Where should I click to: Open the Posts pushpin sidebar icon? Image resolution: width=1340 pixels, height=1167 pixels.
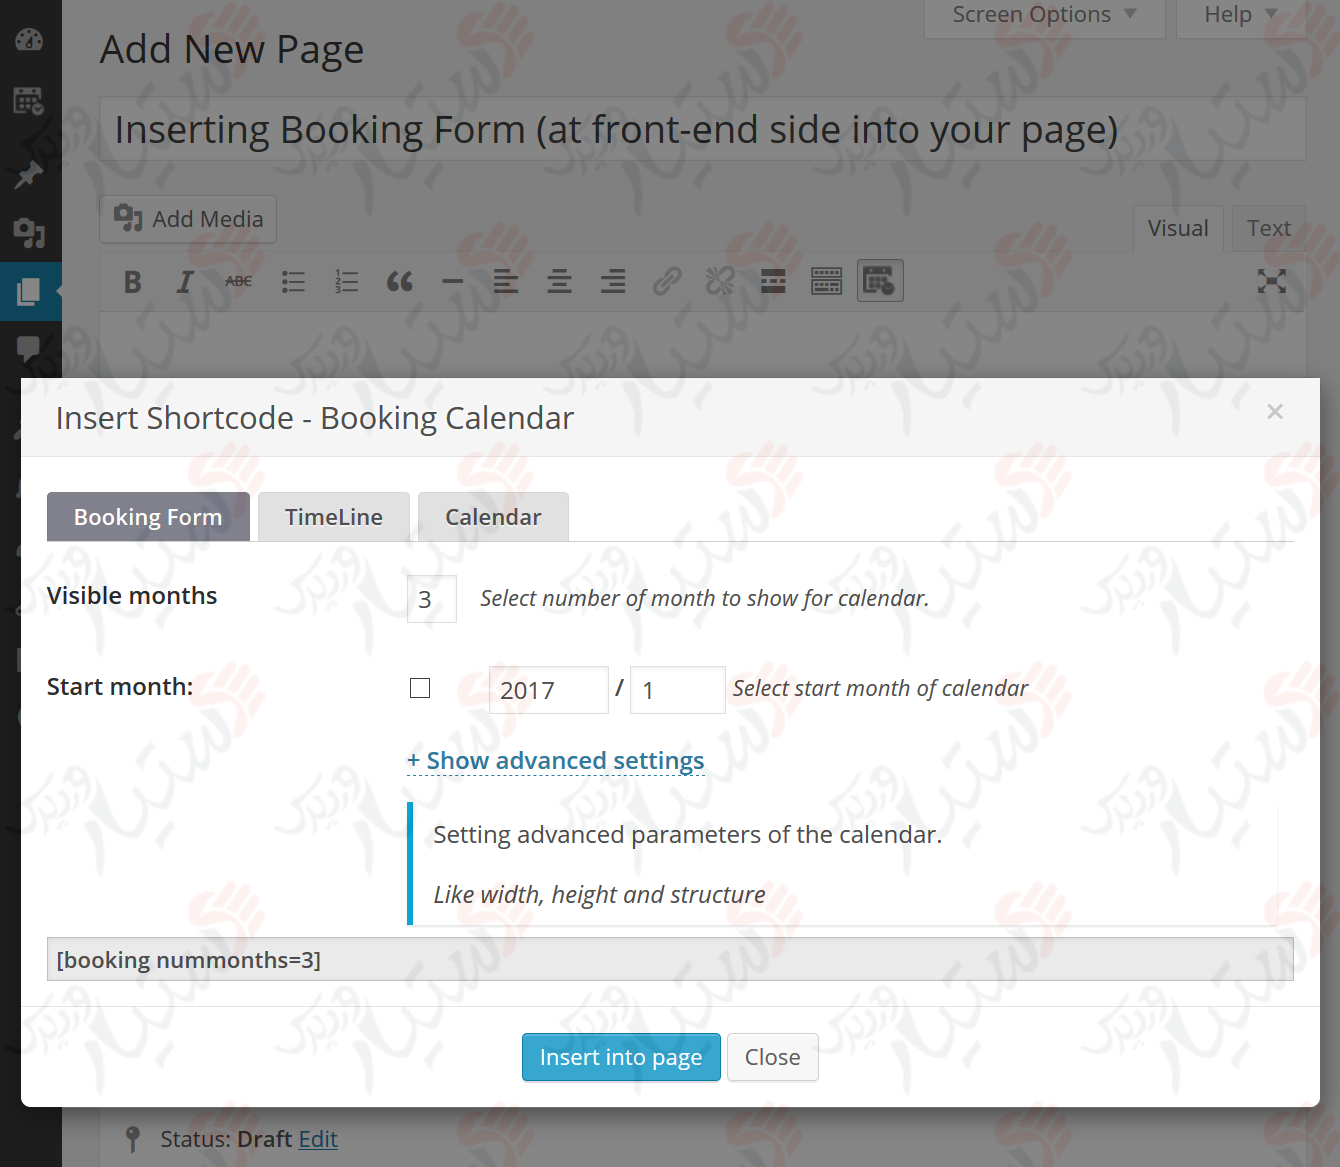point(29,174)
